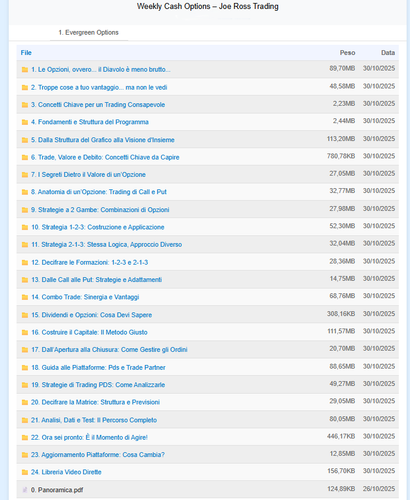This screenshot has height=500, width=410.
Task: Open '4. Fondamenti e Struttura del Programma'
Action: (90, 122)
